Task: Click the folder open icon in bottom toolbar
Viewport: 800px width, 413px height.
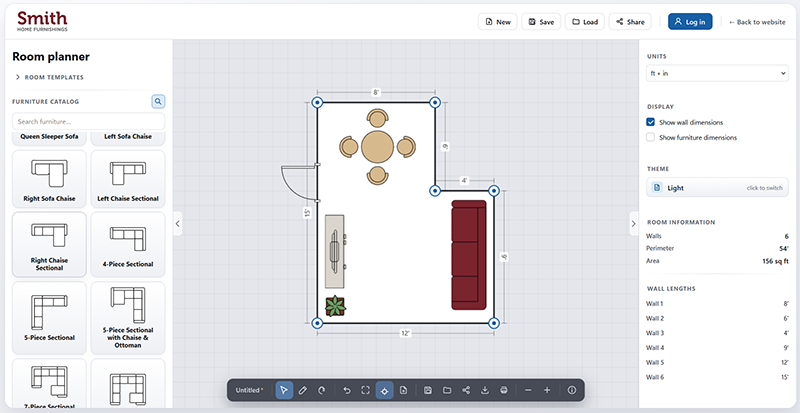Action: [x=447, y=390]
